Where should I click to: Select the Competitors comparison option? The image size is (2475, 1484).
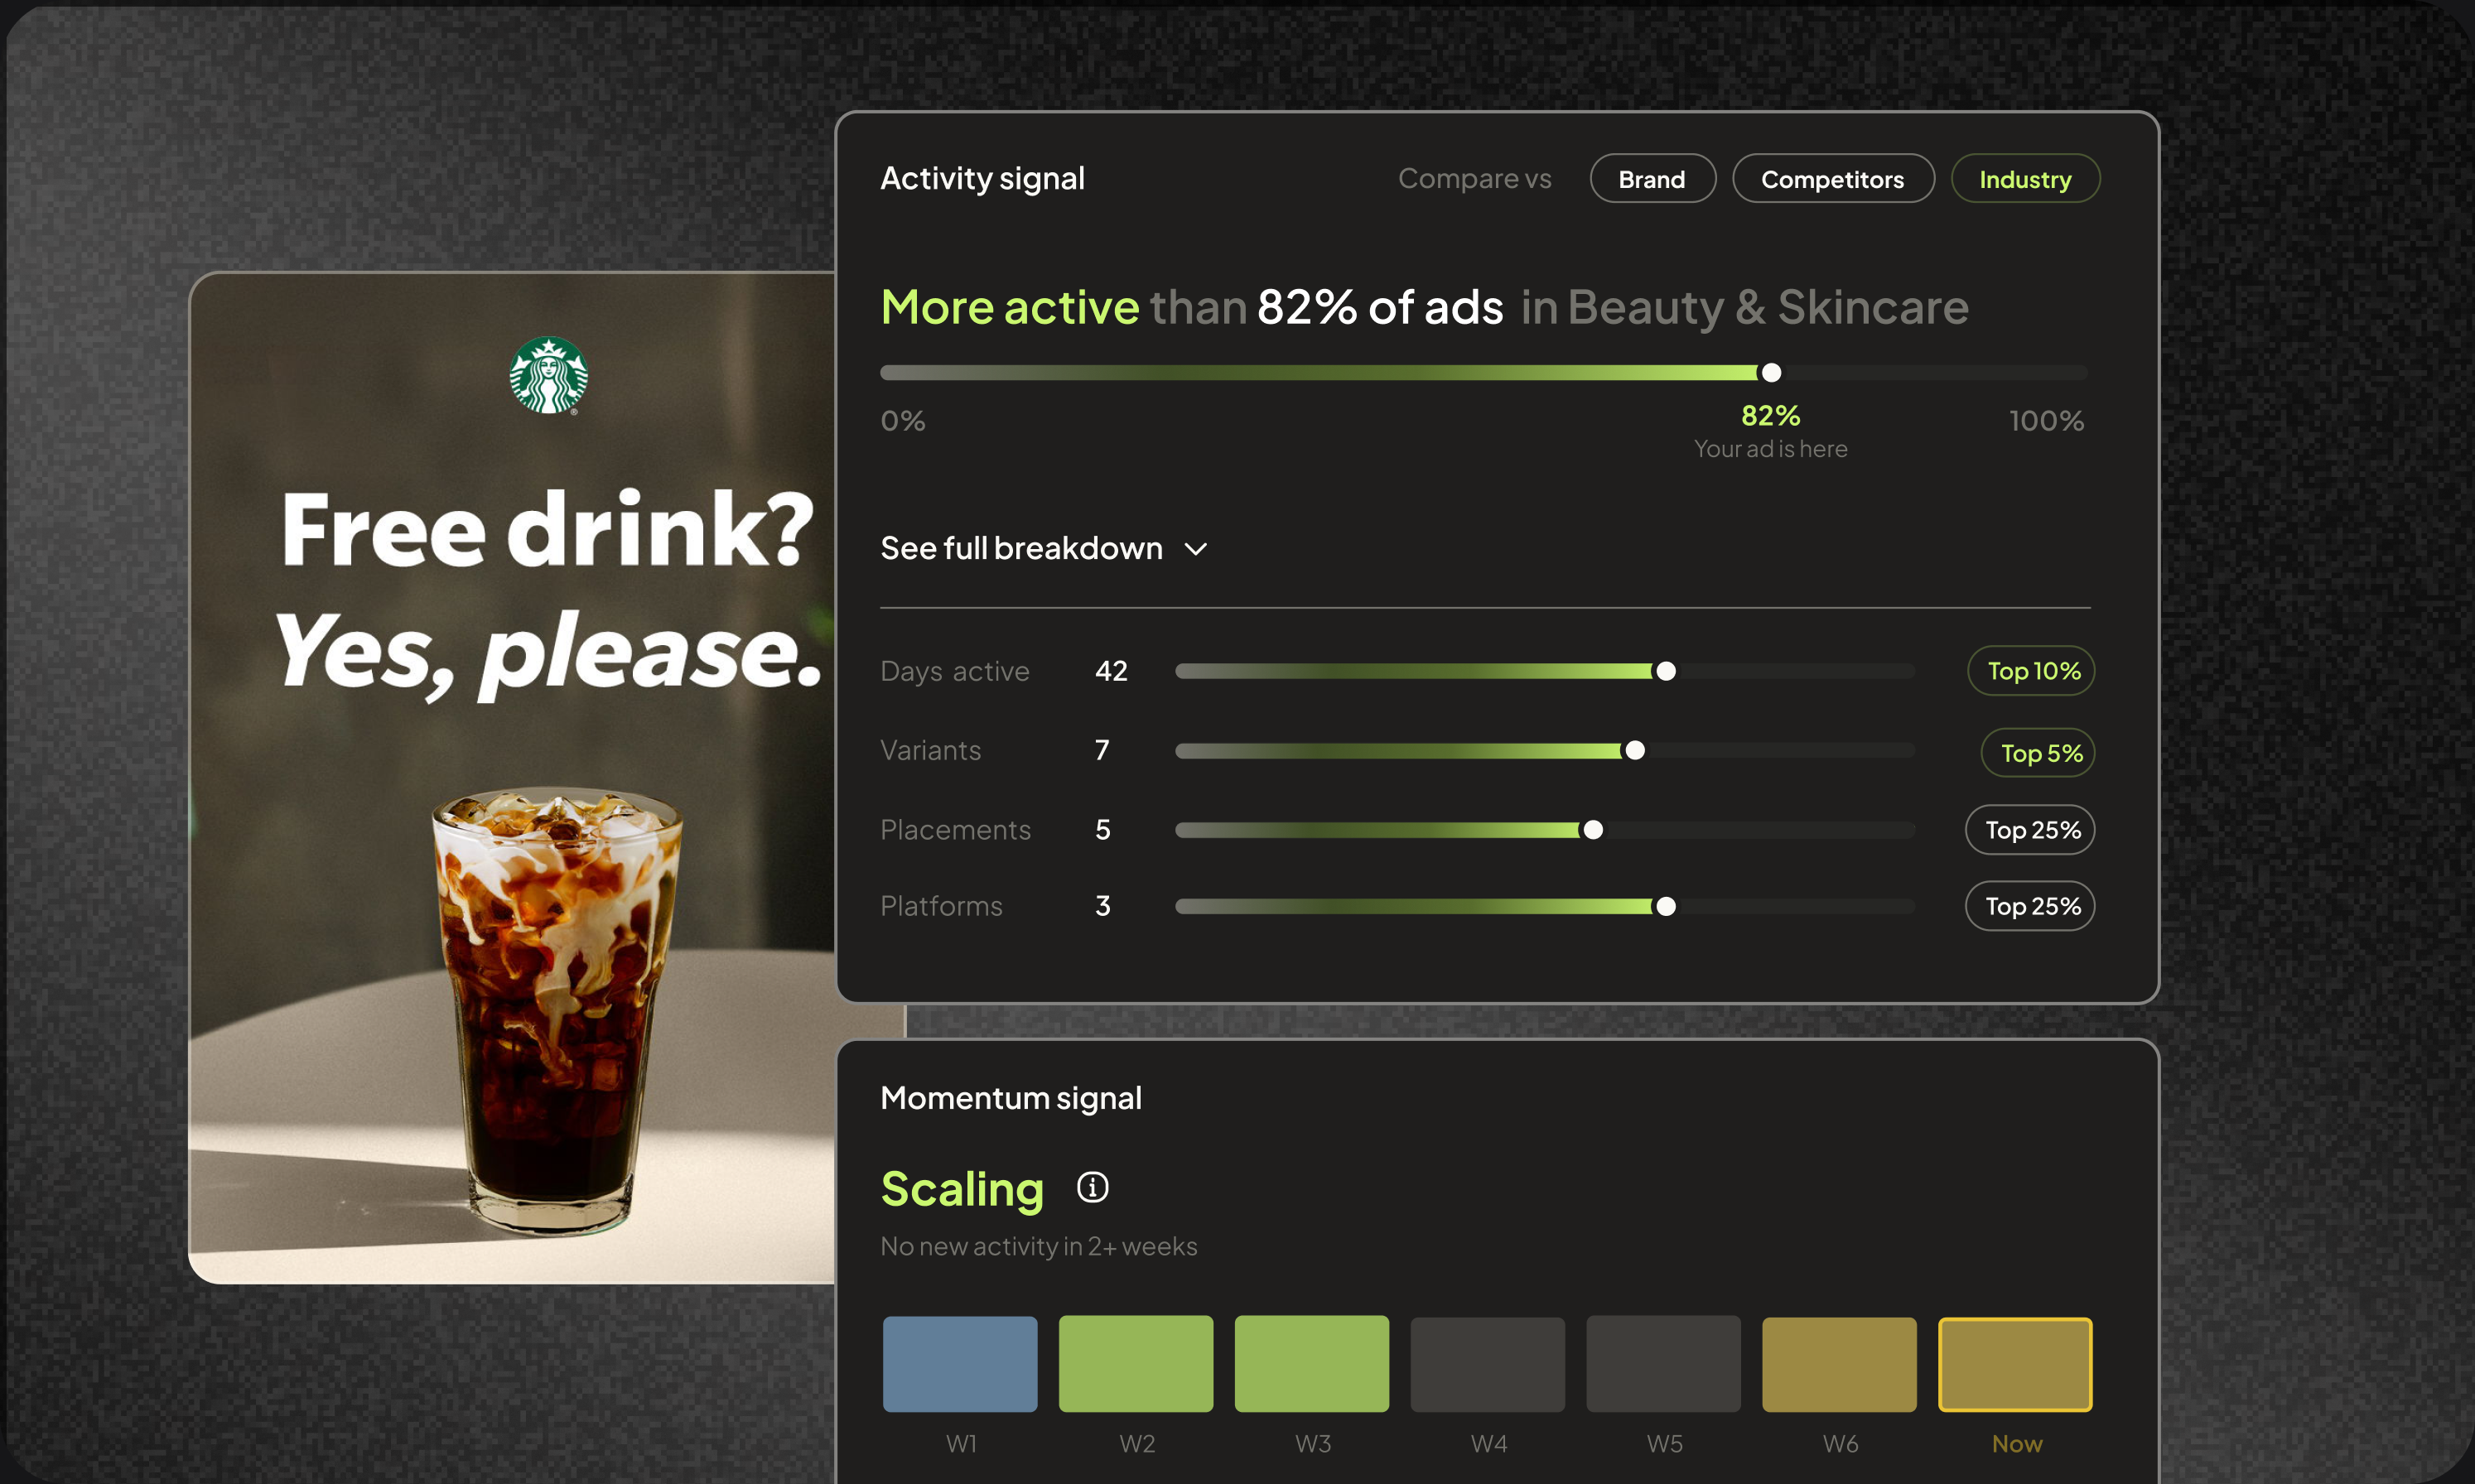point(1833,179)
